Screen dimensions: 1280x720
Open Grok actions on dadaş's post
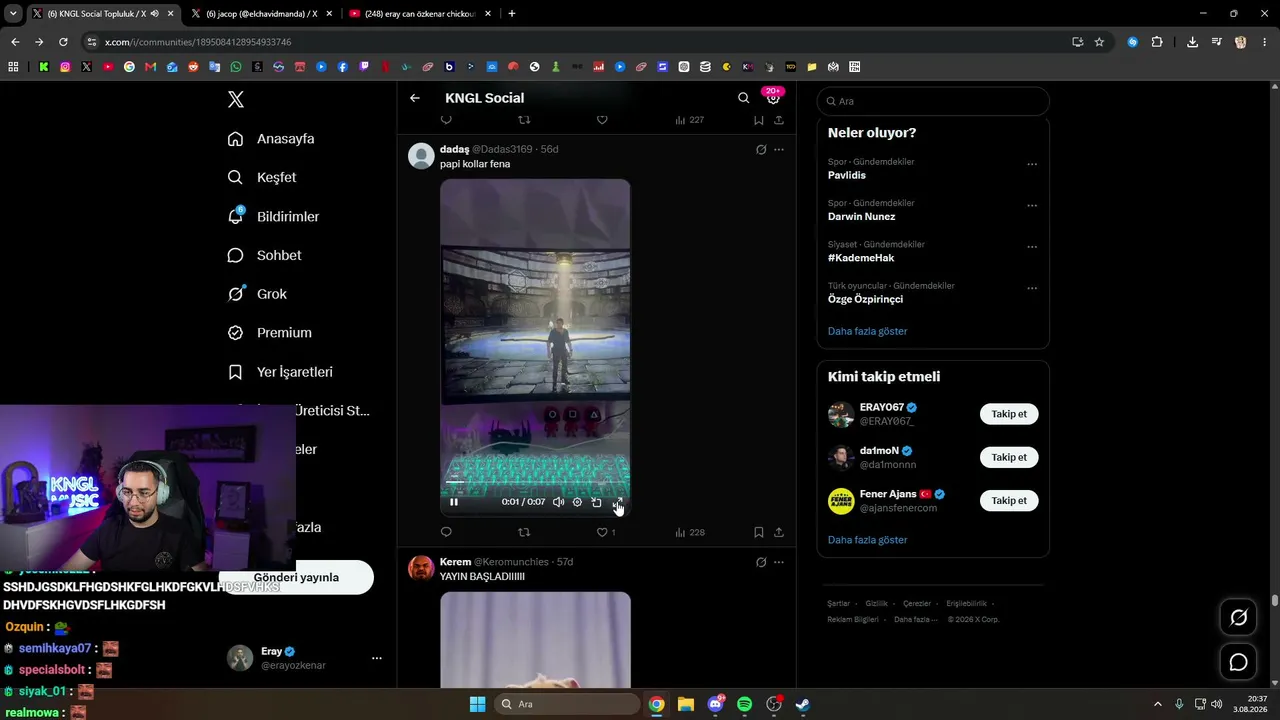pyautogui.click(x=761, y=150)
